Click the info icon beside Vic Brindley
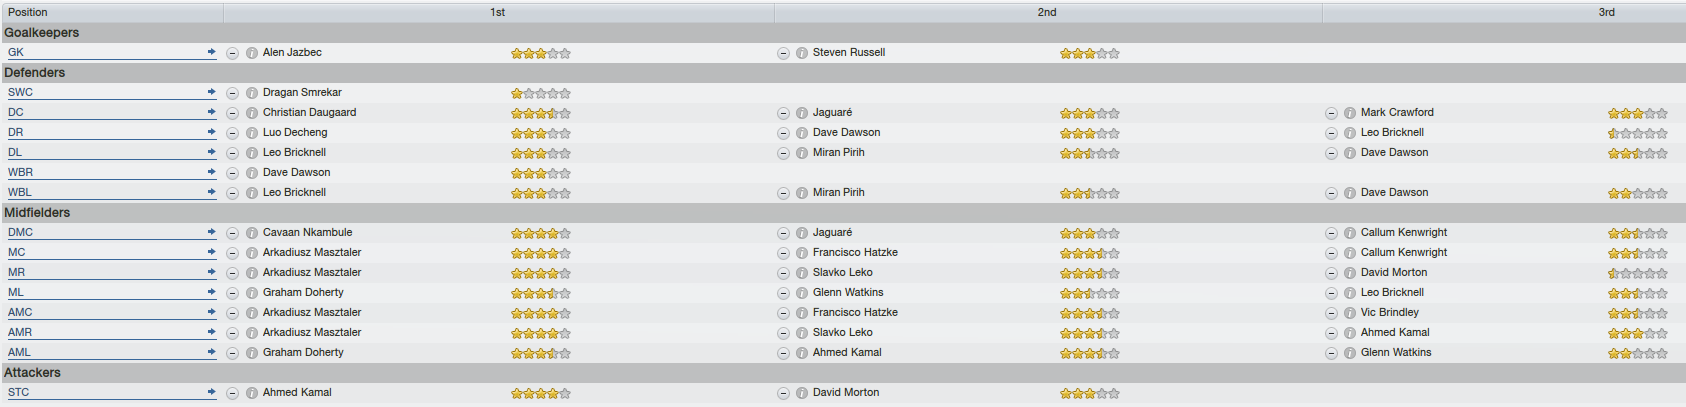1686x407 pixels. coord(1350,313)
